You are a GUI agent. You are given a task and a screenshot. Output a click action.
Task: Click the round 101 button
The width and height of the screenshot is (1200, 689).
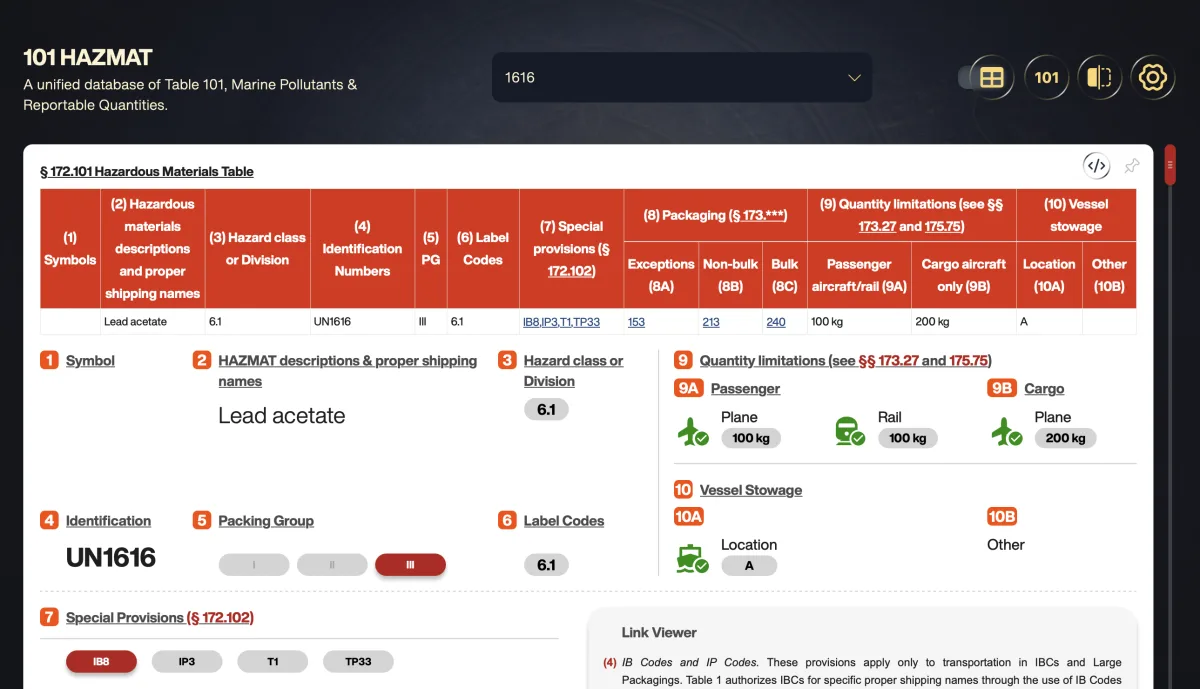point(1047,77)
